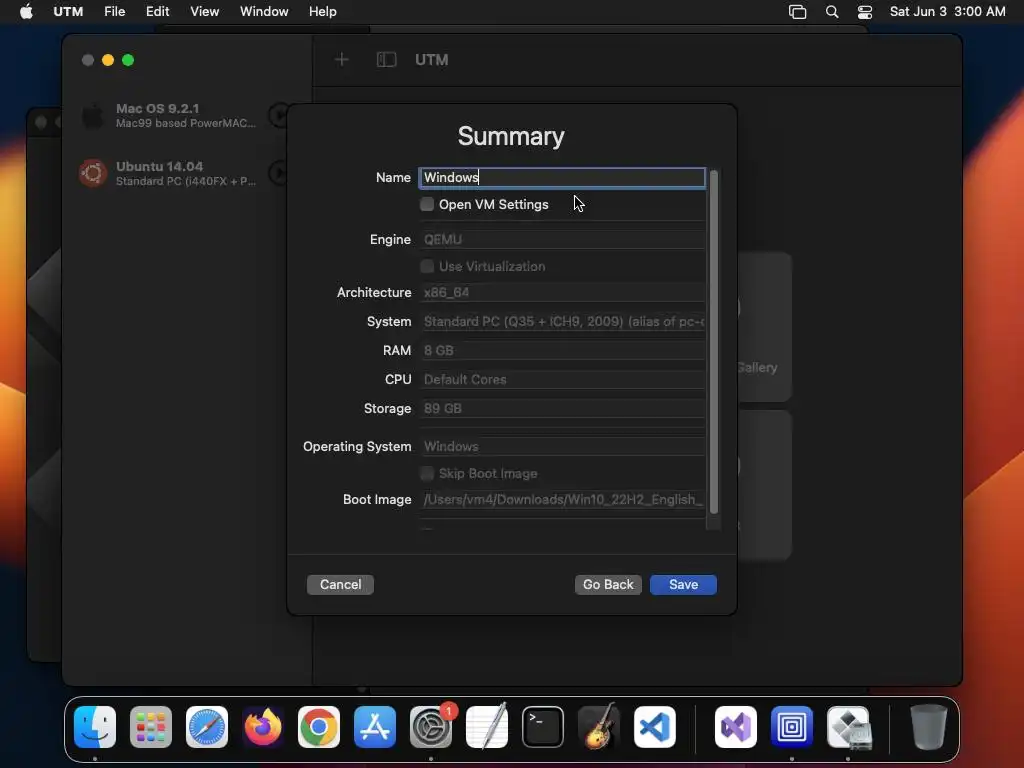
Task: Open Visual Studio purple Dock icon
Action: click(x=736, y=726)
